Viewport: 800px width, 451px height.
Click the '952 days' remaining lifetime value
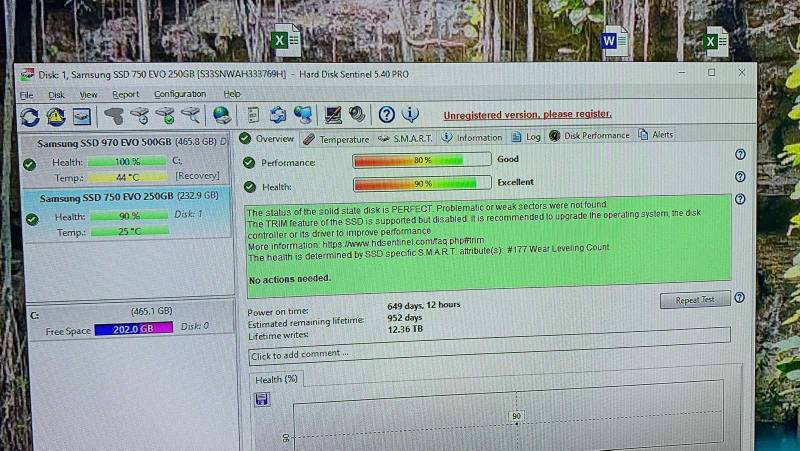click(x=405, y=317)
